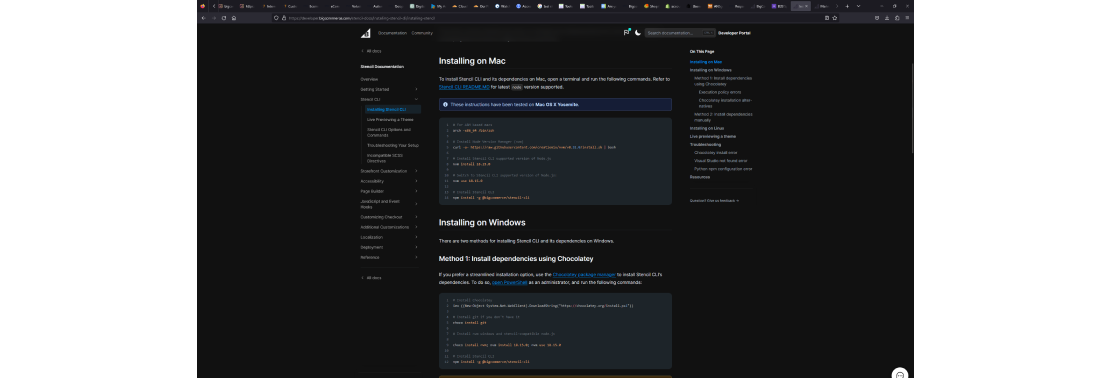
Task: Open the announcements flag icon in header
Action: [x=626, y=33]
